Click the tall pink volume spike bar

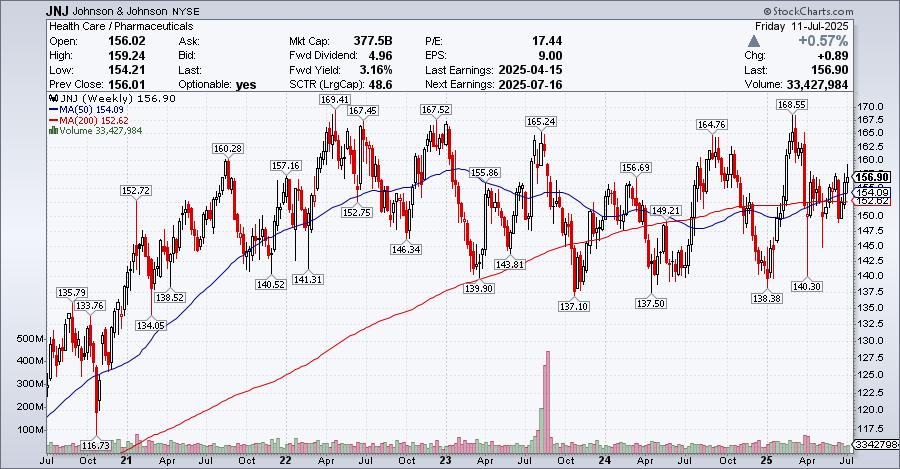coord(548,400)
